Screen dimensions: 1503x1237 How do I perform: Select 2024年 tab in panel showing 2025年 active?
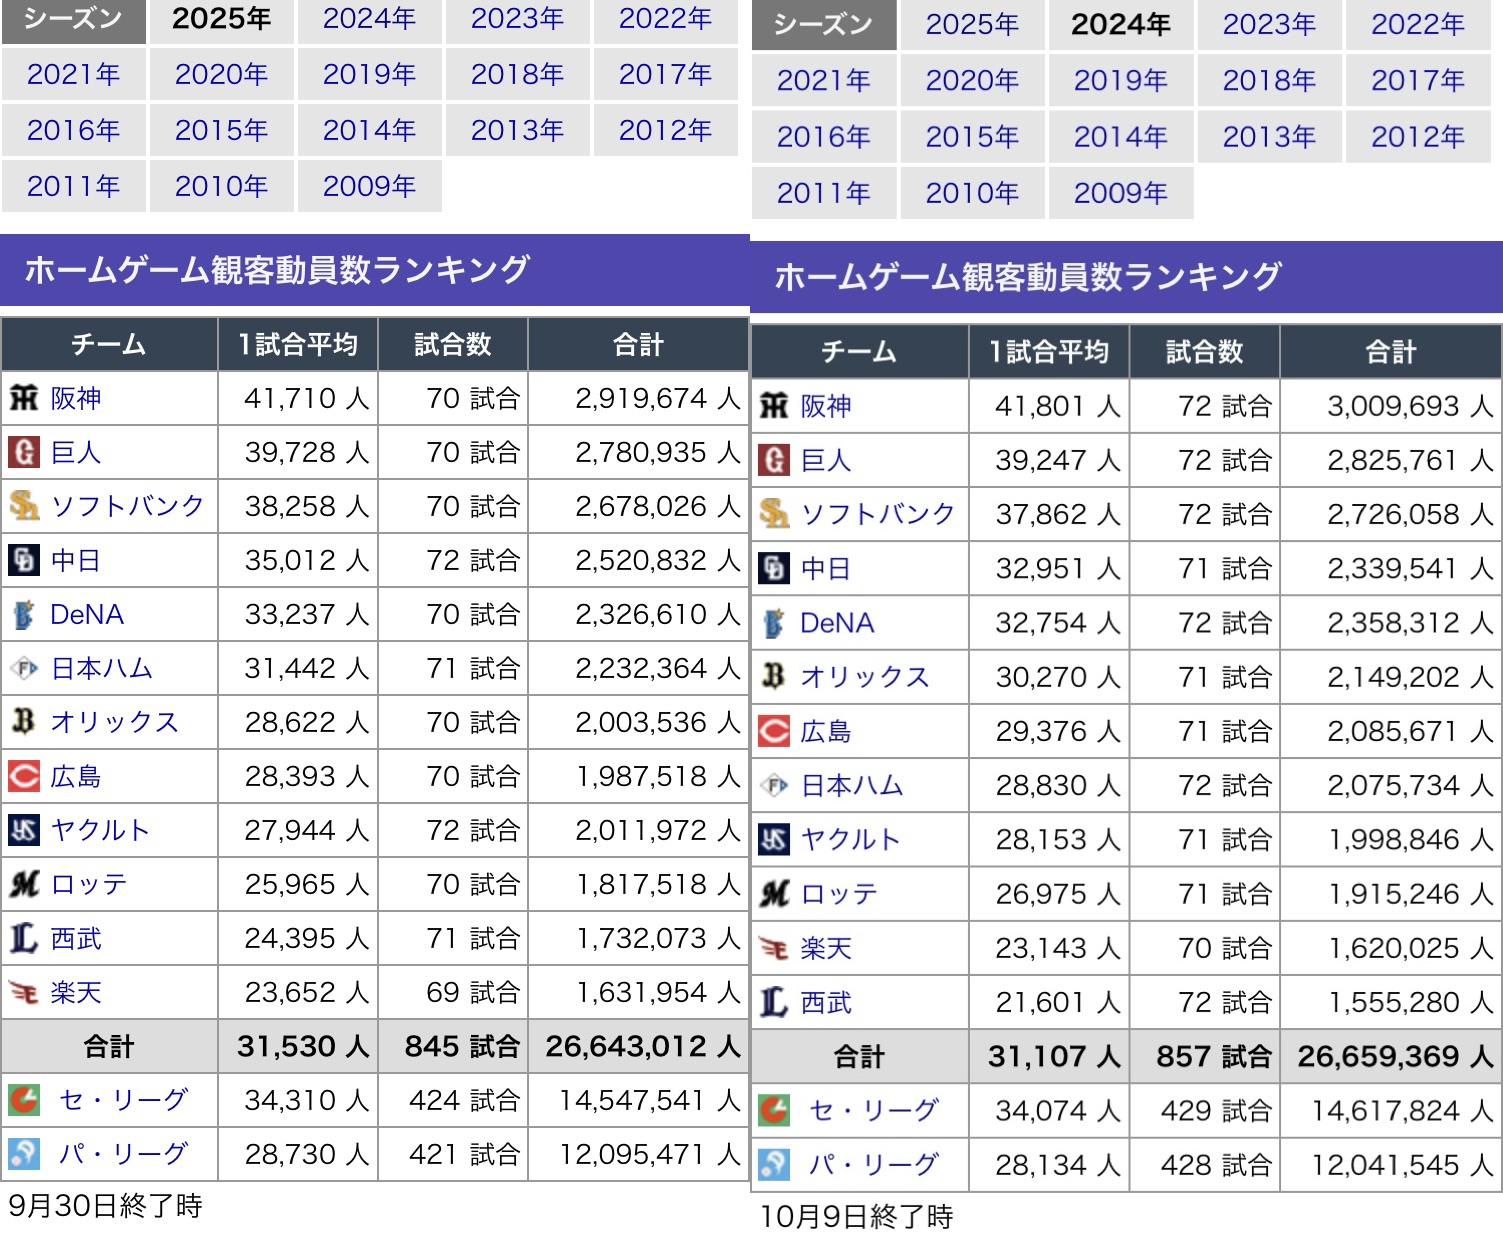369,19
